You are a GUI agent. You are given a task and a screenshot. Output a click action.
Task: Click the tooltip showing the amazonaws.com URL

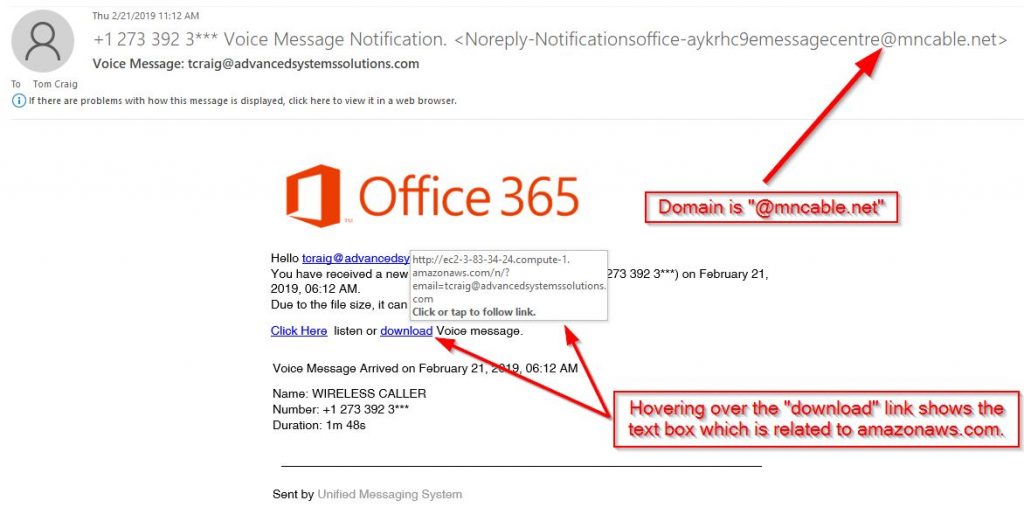509,285
